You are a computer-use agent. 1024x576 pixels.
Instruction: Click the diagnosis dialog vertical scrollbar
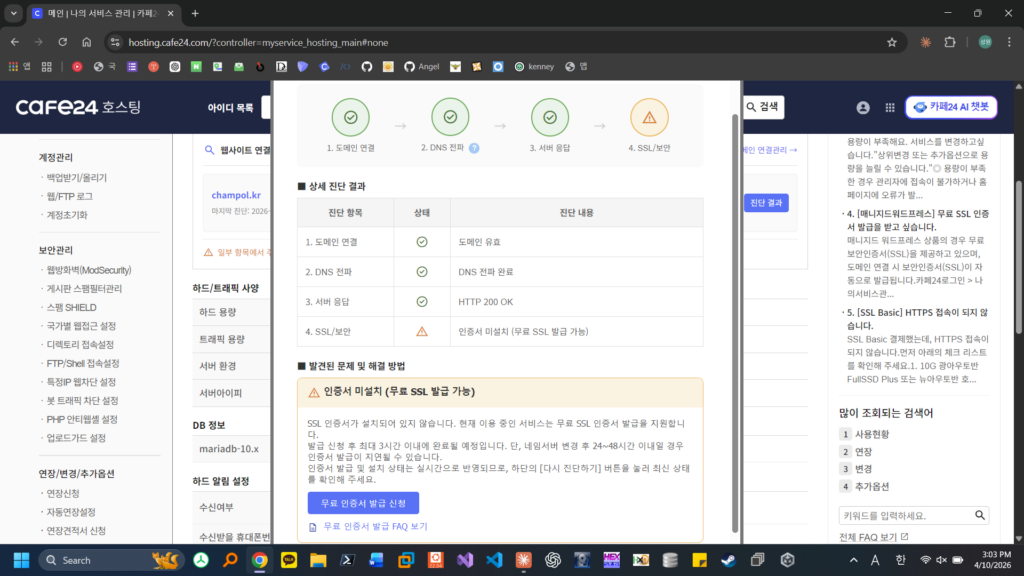click(x=735, y=323)
